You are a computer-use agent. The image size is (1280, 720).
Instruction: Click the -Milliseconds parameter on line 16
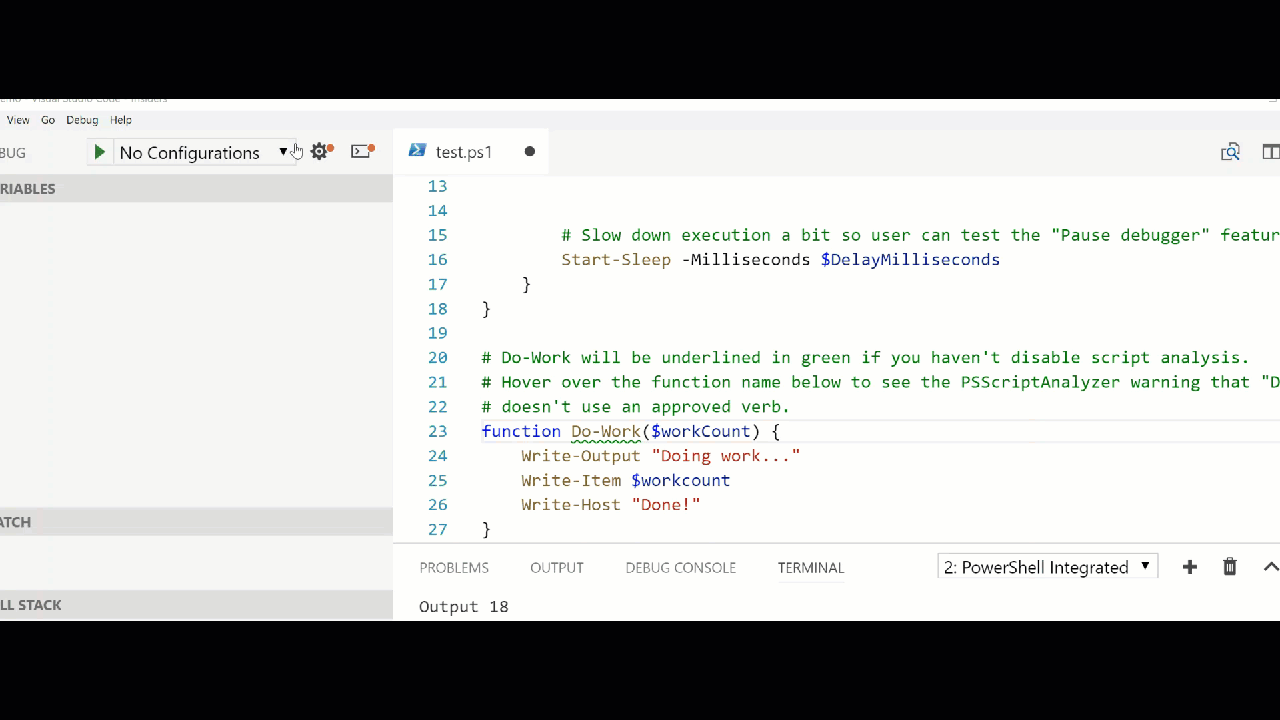[746, 260]
